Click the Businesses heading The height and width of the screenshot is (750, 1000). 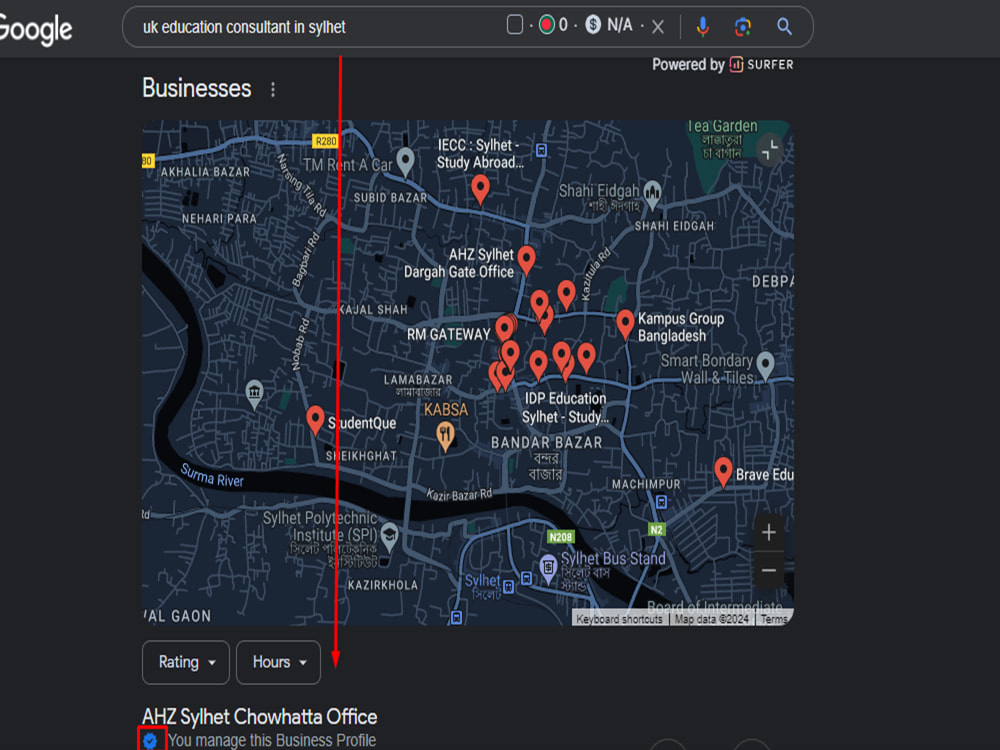[197, 88]
